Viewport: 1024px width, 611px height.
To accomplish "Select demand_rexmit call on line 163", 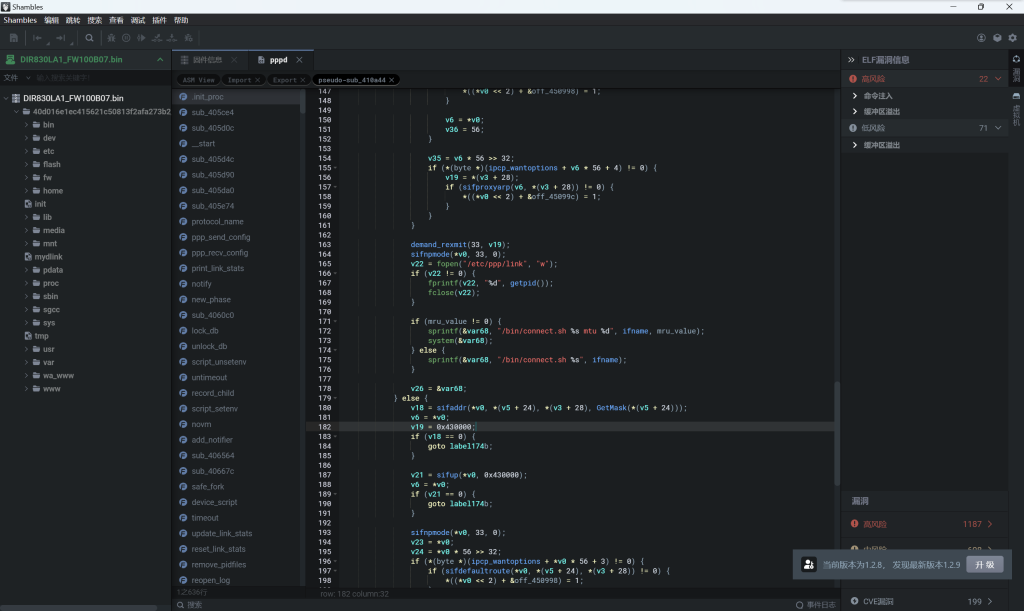I will tap(438, 244).
